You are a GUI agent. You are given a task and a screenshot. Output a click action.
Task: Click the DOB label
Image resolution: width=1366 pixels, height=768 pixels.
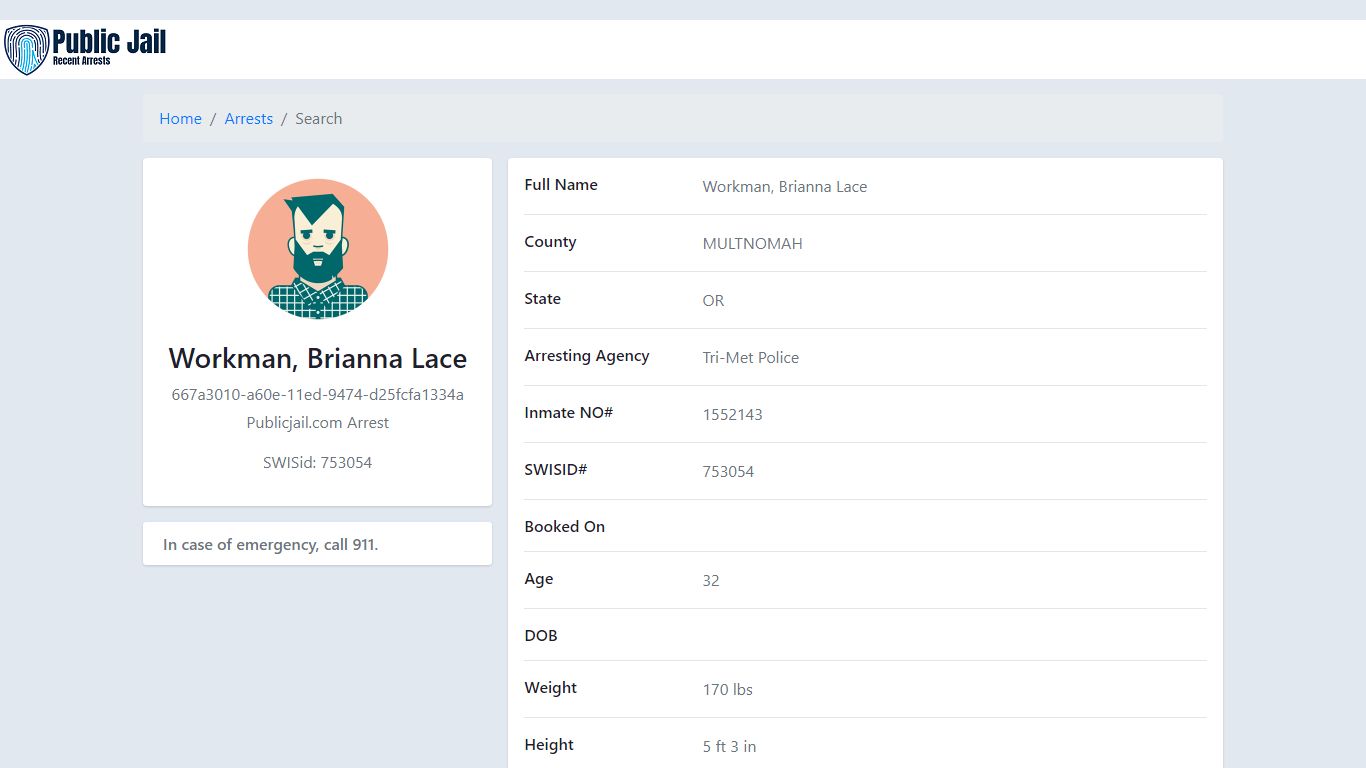pyautogui.click(x=541, y=636)
